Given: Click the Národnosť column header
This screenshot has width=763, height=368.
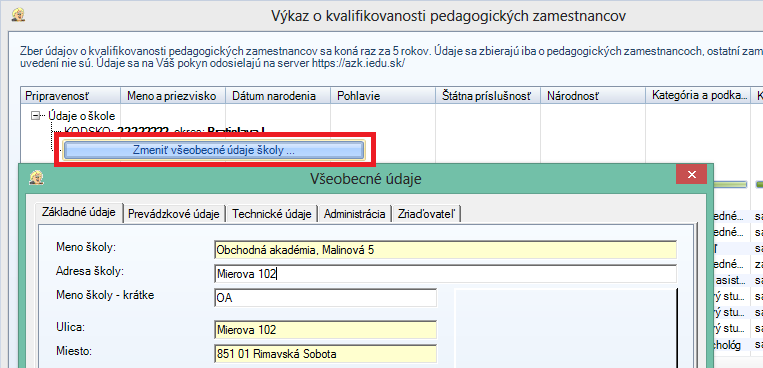Looking at the screenshot, I should 594,96.
